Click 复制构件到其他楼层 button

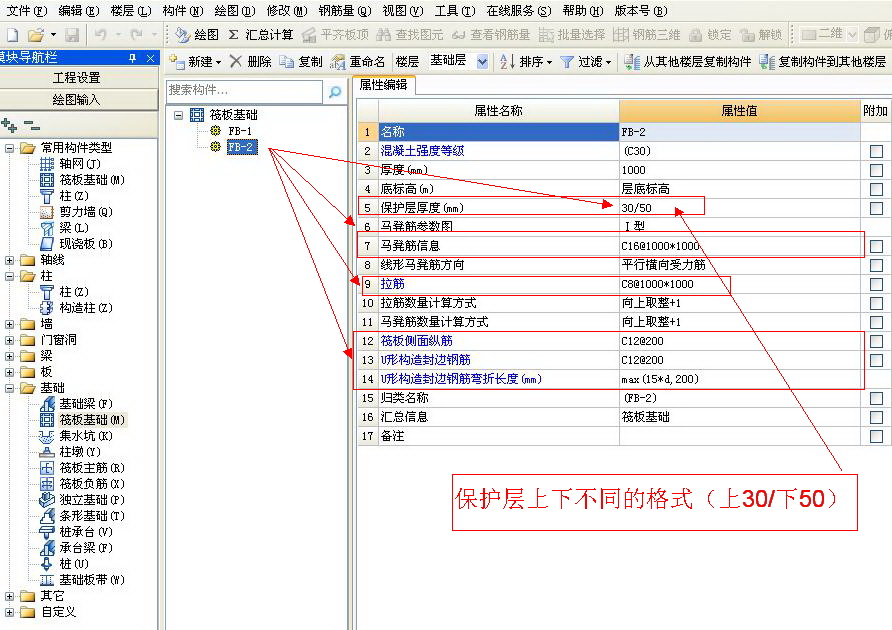click(x=823, y=61)
